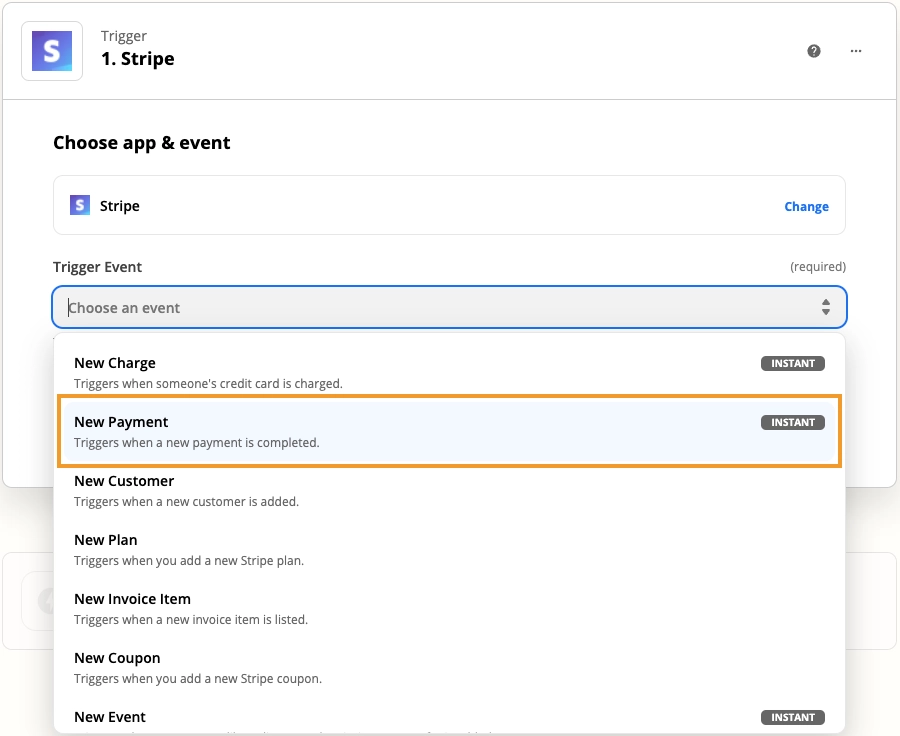Select the New Payment event
The height and width of the screenshot is (736, 900).
pos(449,432)
